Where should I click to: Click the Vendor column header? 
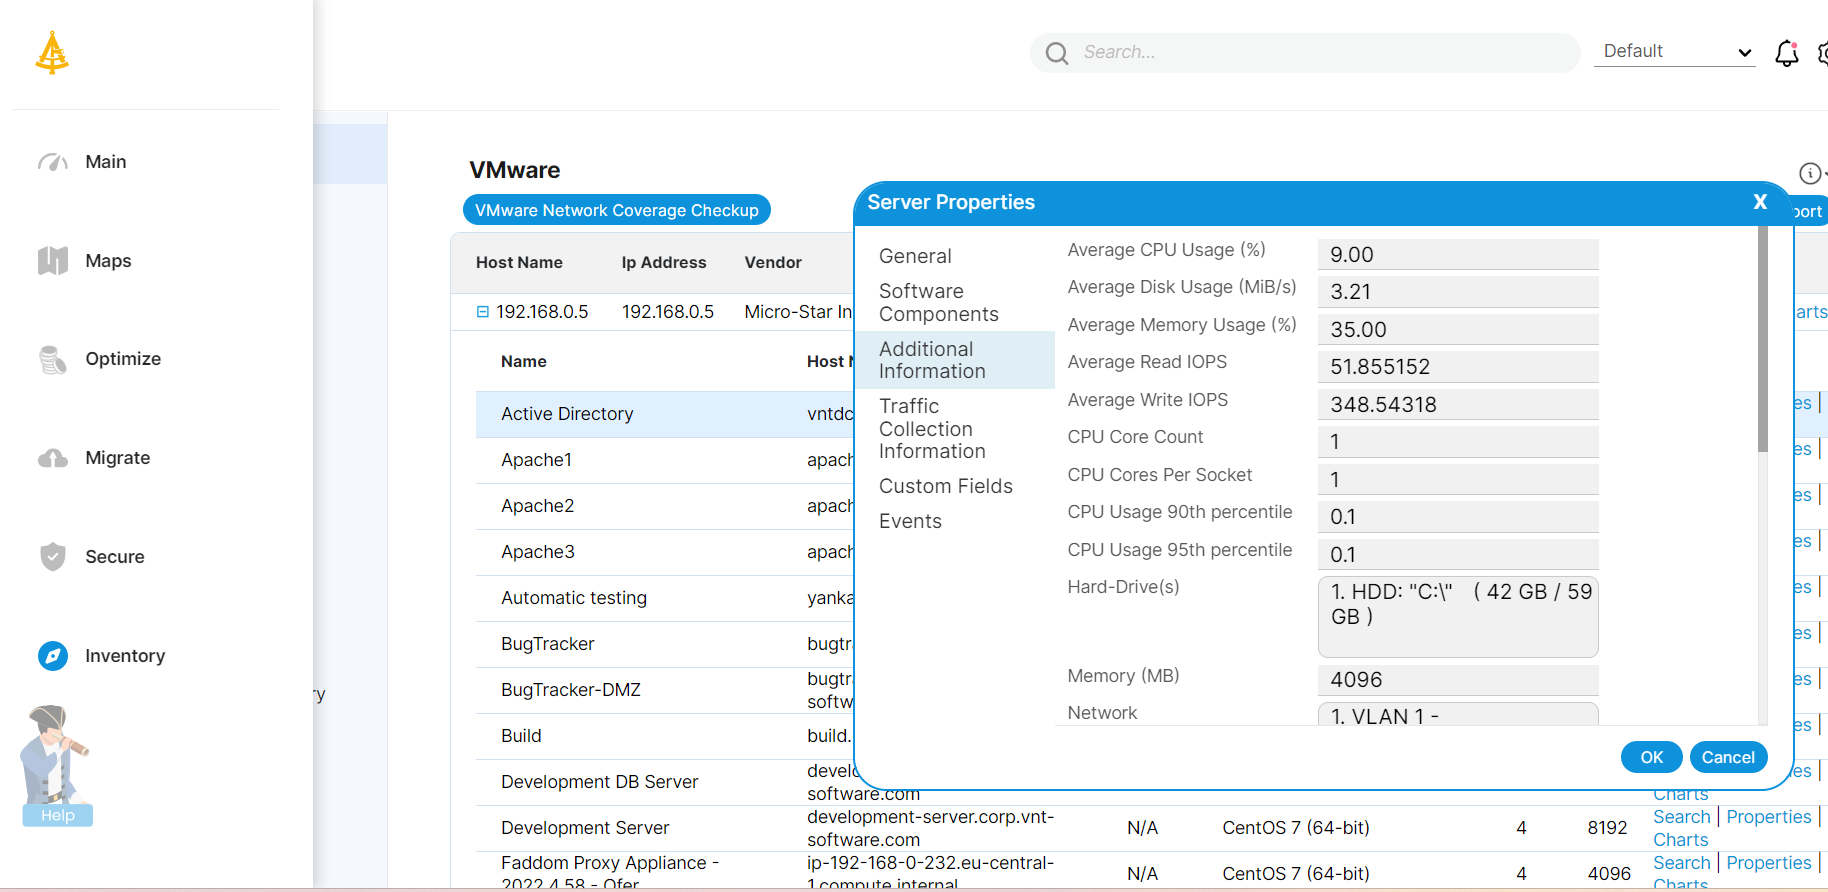pyautogui.click(x=773, y=262)
